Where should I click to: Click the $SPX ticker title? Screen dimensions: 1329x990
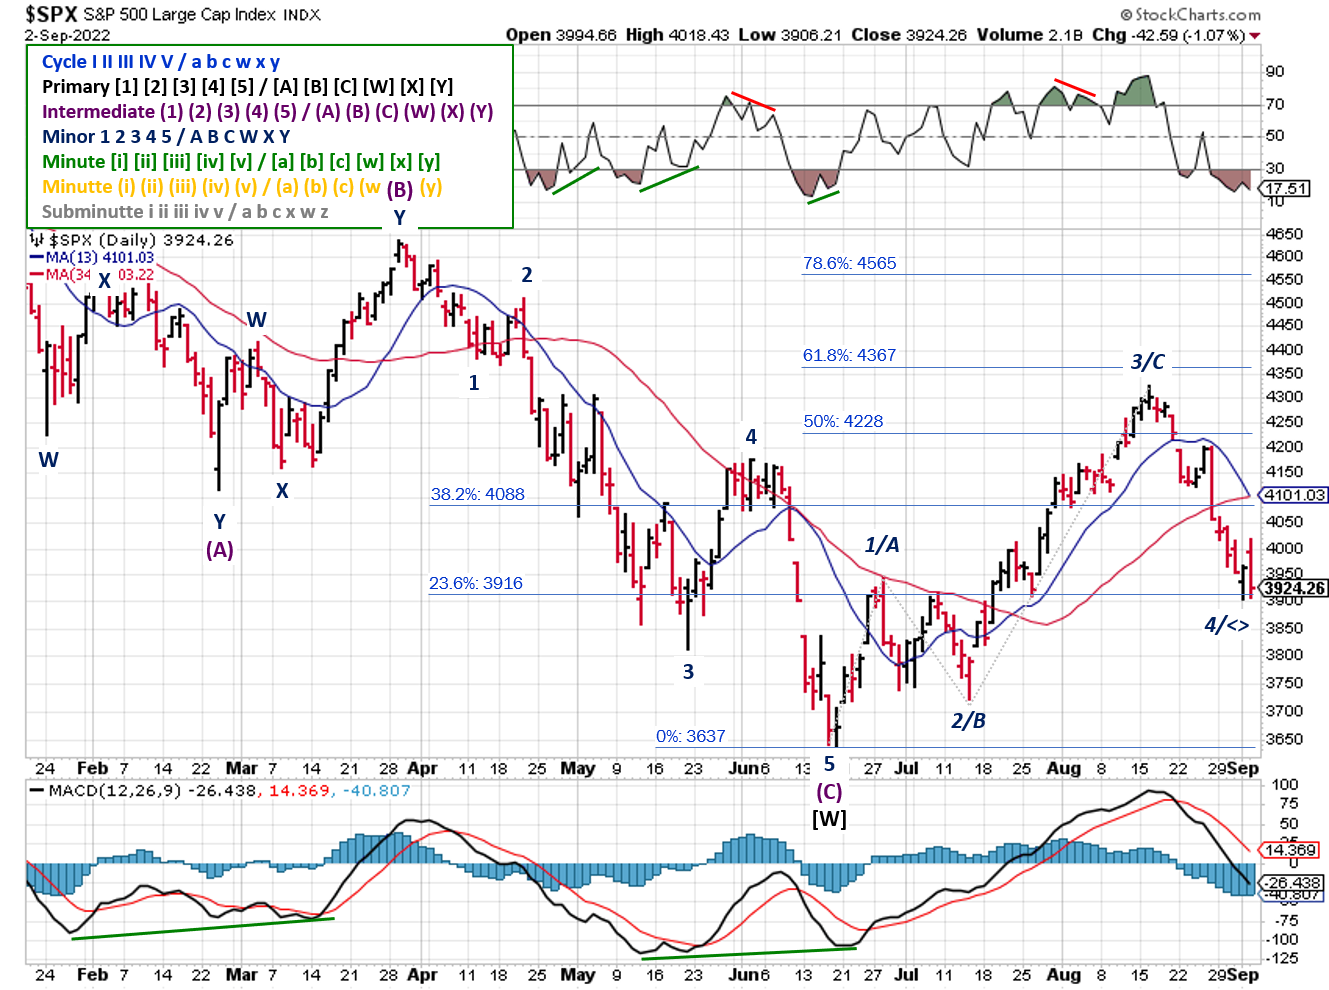pyautogui.click(x=51, y=14)
